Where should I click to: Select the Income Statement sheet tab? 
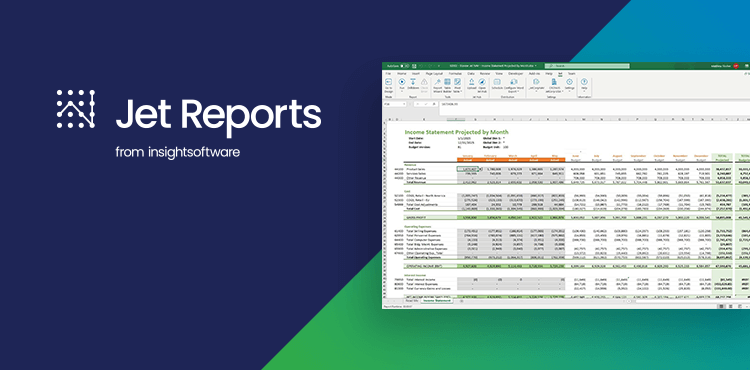pyautogui.click(x=437, y=301)
